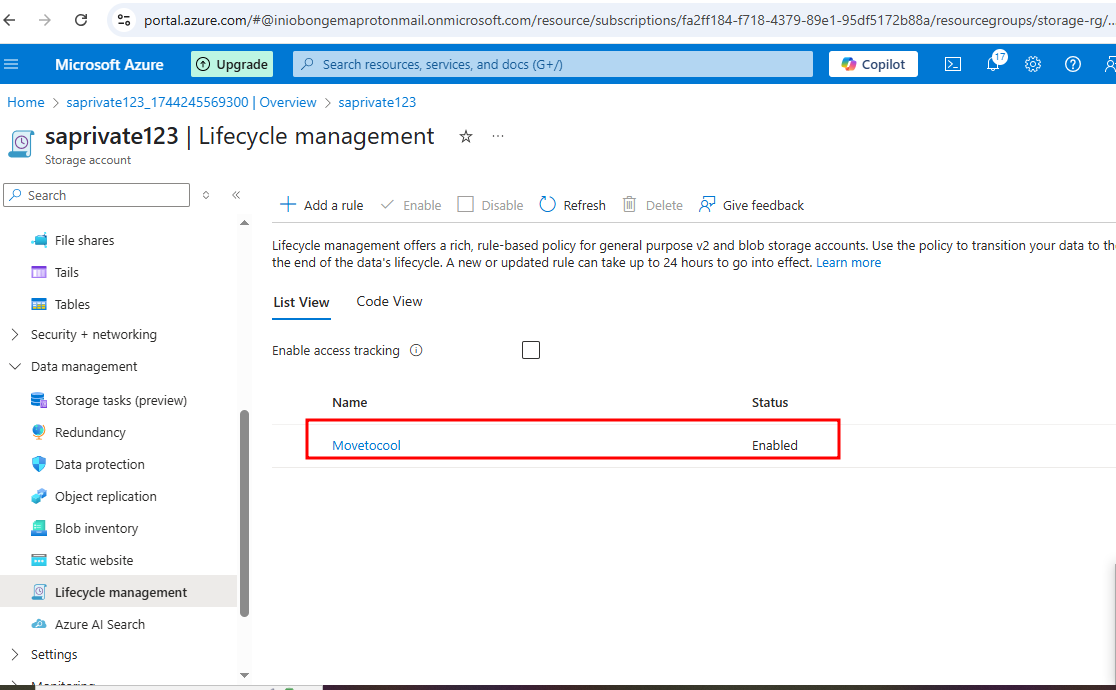Click the Status column header

click(770, 402)
